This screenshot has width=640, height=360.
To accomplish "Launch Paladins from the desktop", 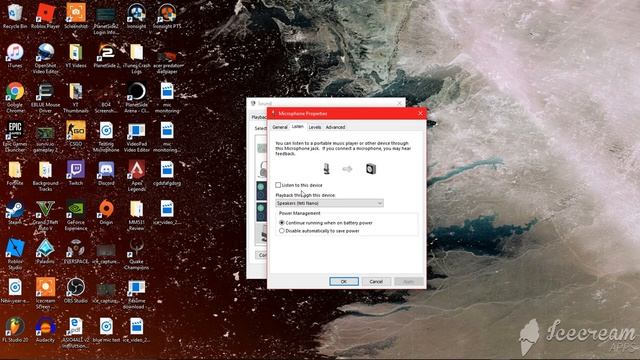I will click(45, 252).
